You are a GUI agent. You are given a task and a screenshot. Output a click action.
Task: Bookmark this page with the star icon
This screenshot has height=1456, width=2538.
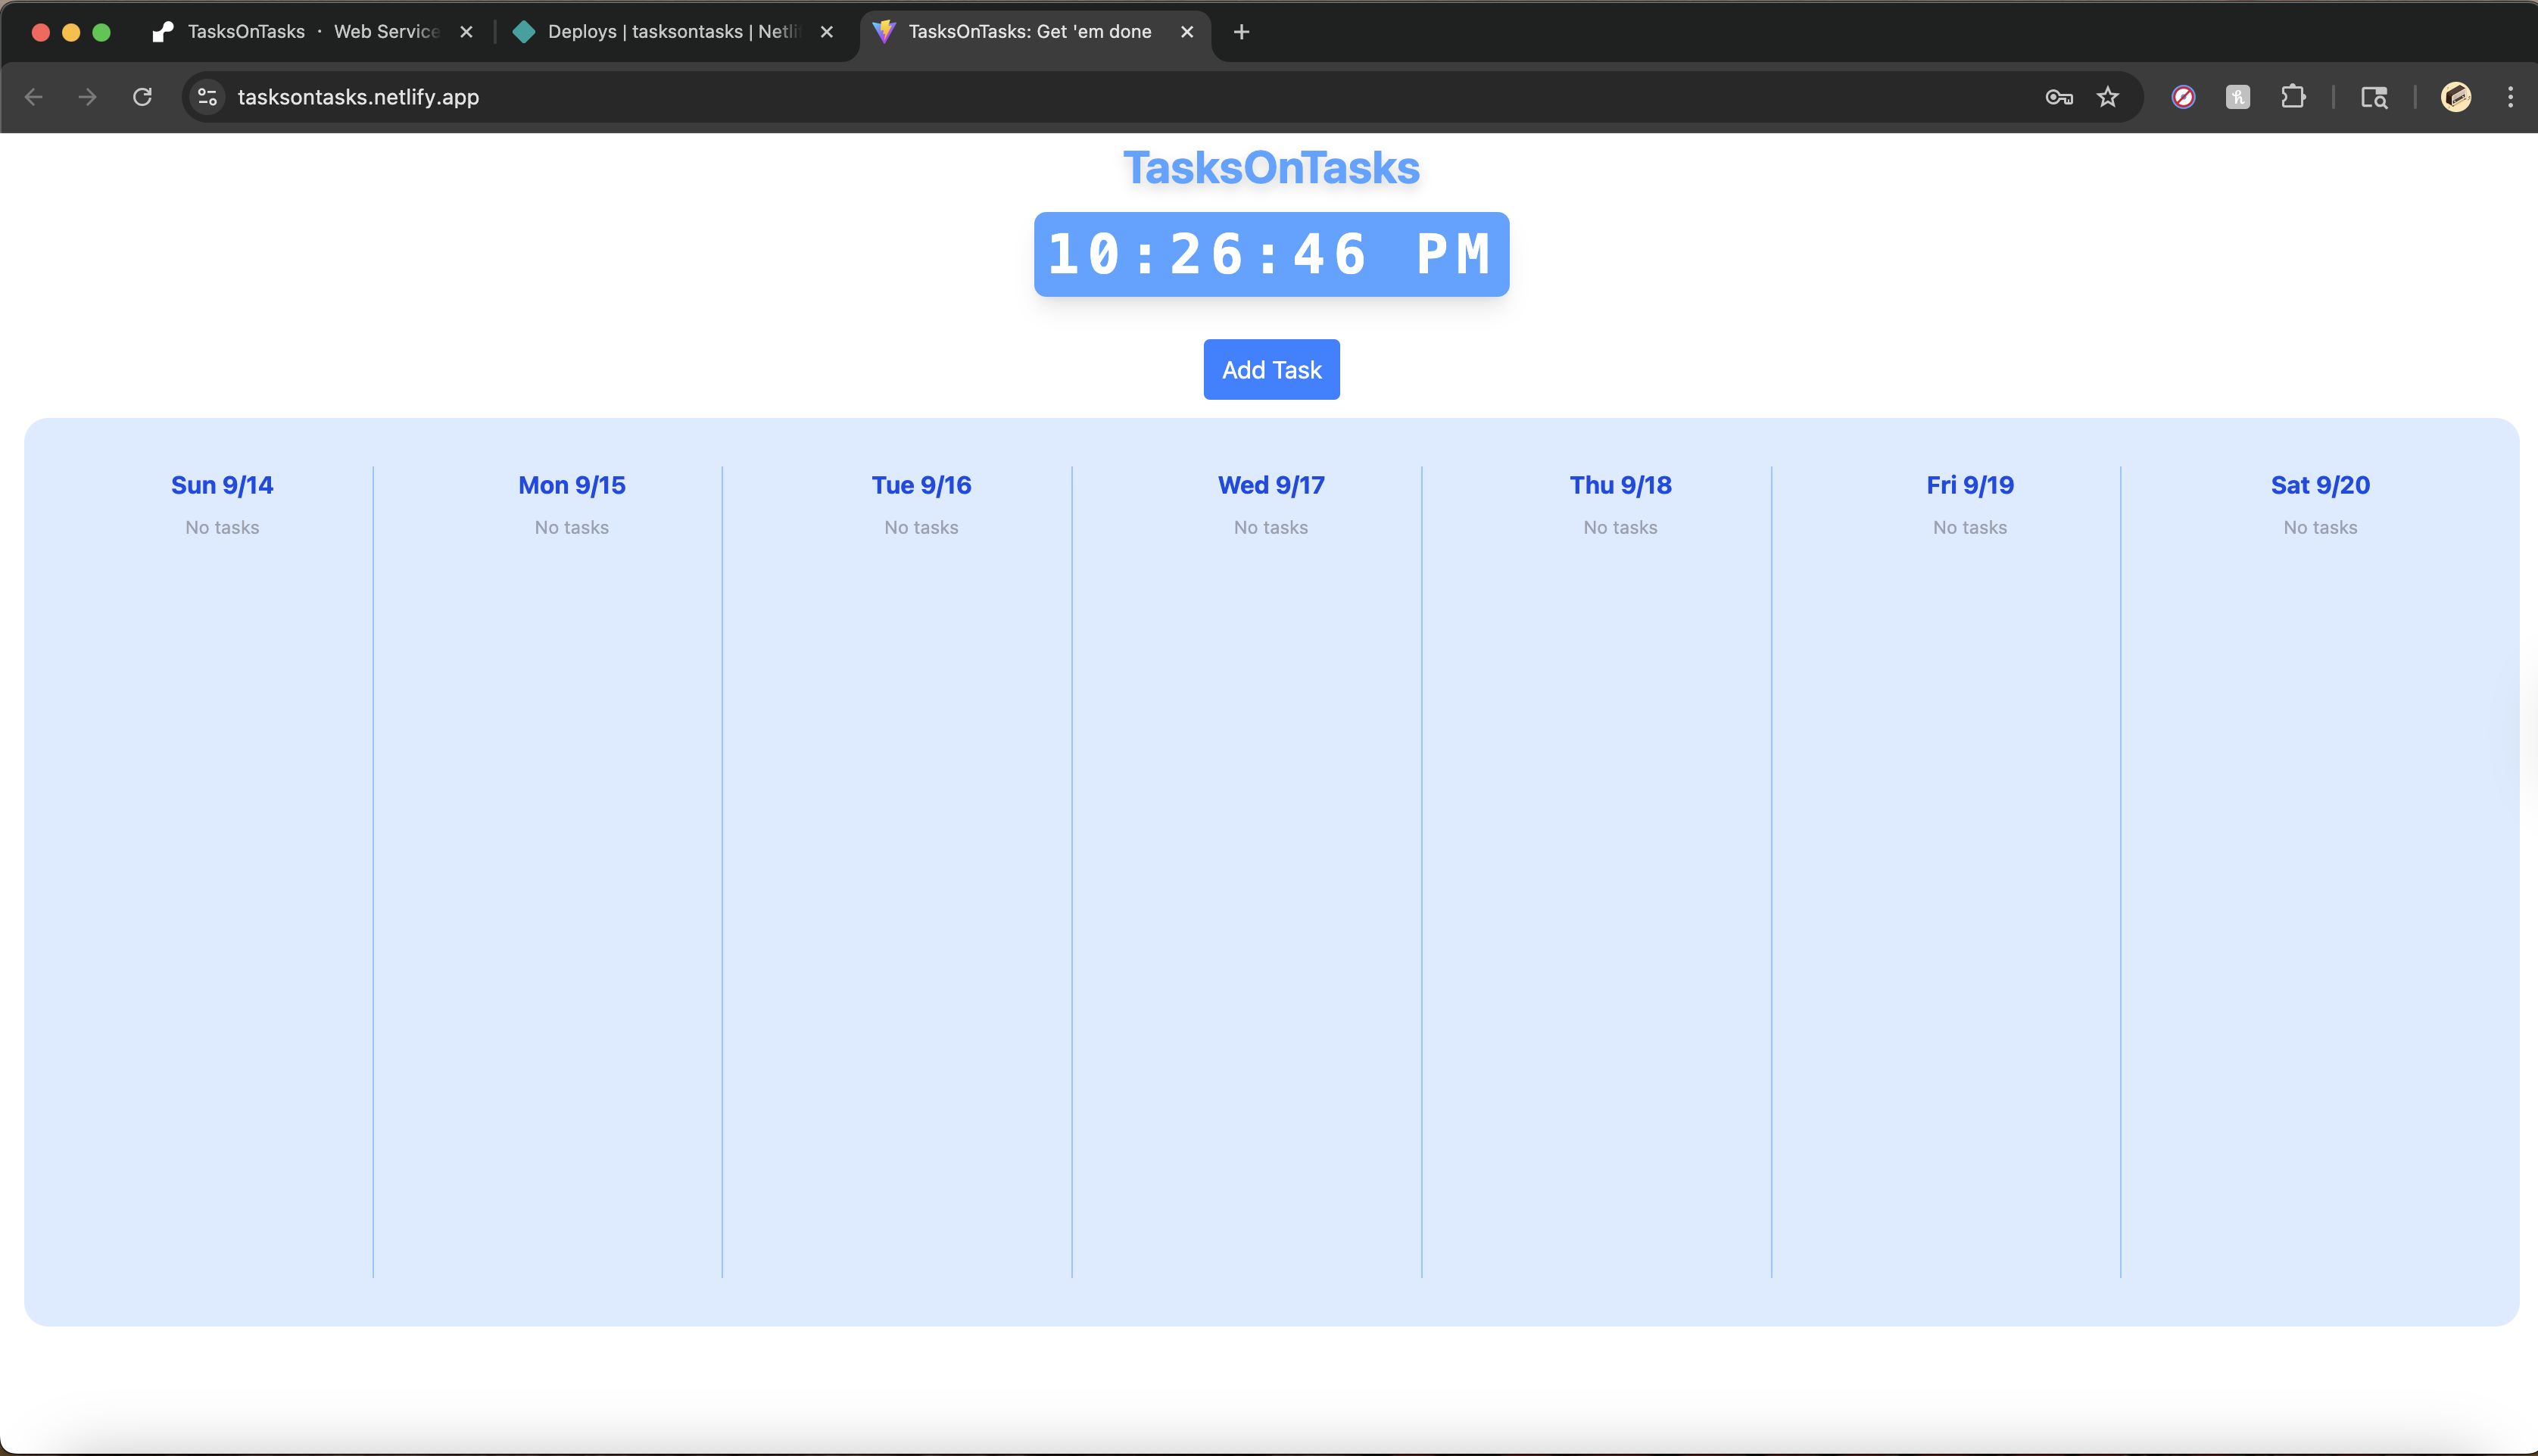[2108, 97]
